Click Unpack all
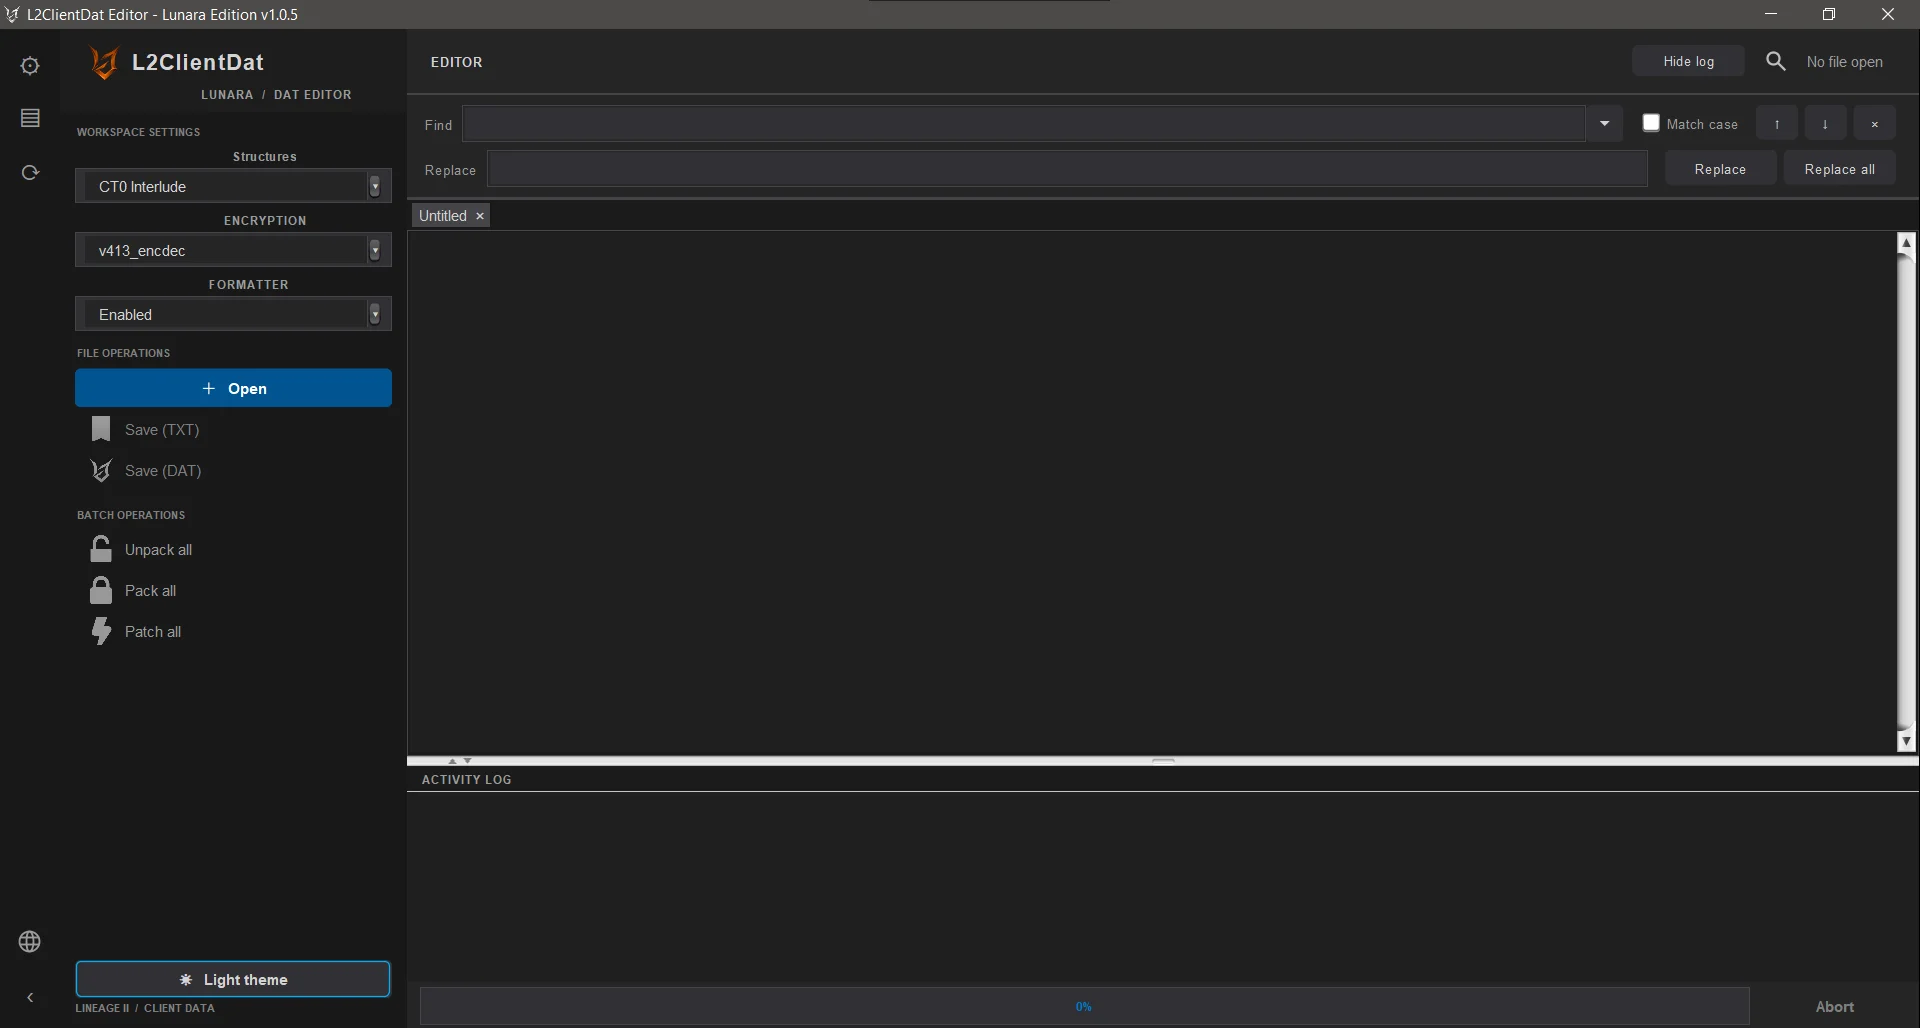The height and width of the screenshot is (1028, 1920). point(142,550)
